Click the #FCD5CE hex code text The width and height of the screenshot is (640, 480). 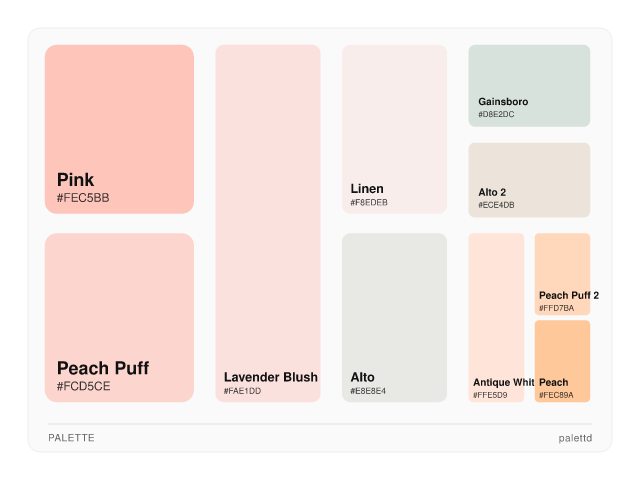(83, 386)
